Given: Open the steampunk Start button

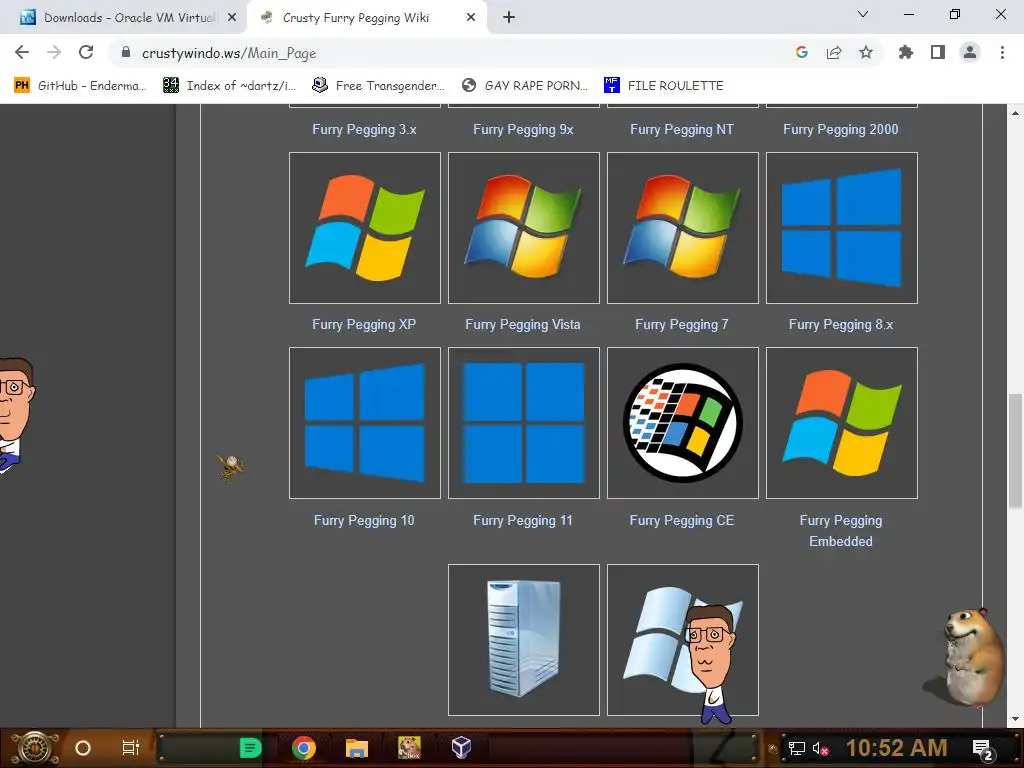Looking at the screenshot, I should 34,748.
